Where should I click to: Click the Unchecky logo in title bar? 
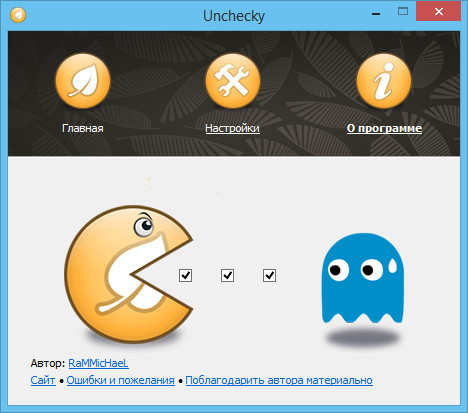(18, 15)
